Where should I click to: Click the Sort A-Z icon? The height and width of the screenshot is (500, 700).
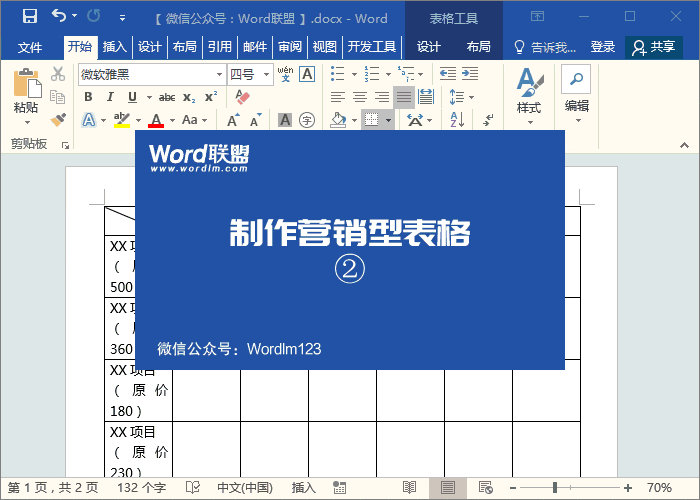[x=457, y=120]
